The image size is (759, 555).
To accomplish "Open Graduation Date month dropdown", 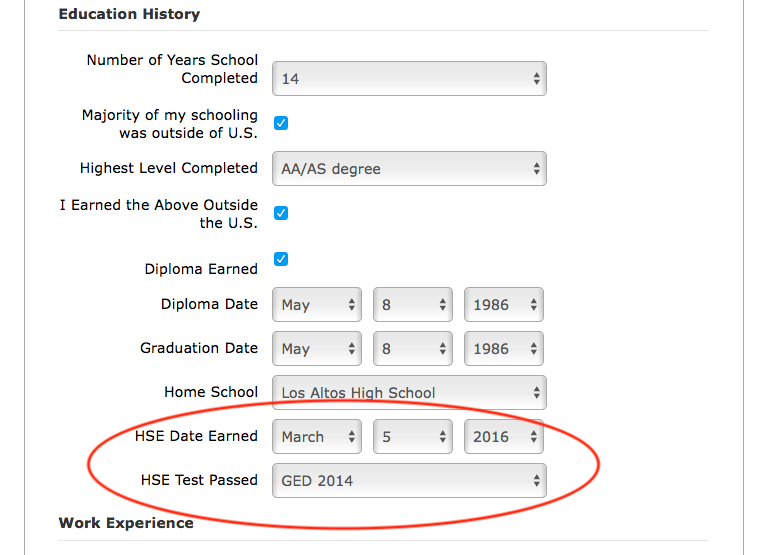I will [317, 349].
